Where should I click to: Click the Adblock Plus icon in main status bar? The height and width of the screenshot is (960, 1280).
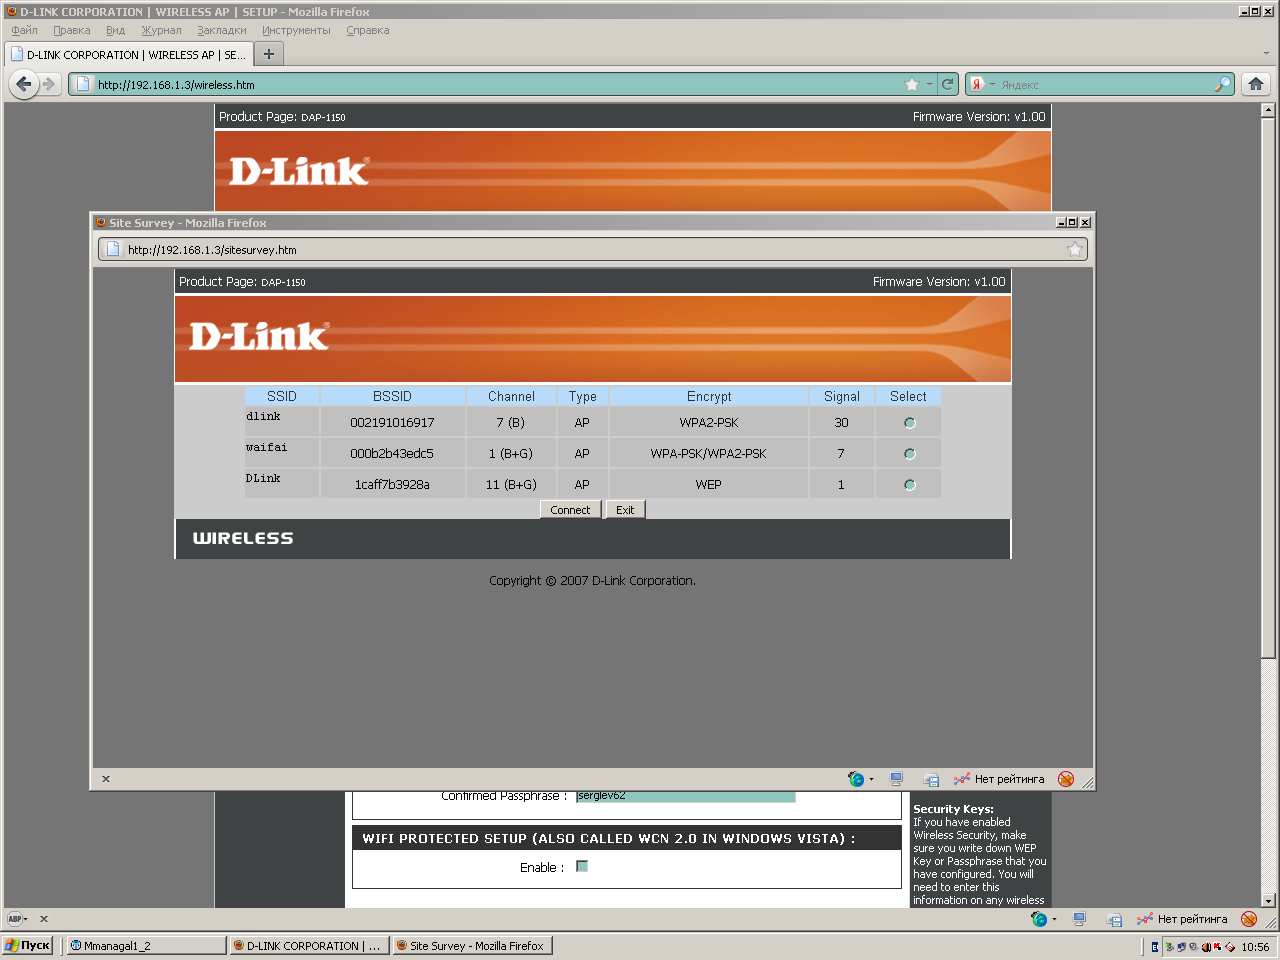[x=15, y=919]
